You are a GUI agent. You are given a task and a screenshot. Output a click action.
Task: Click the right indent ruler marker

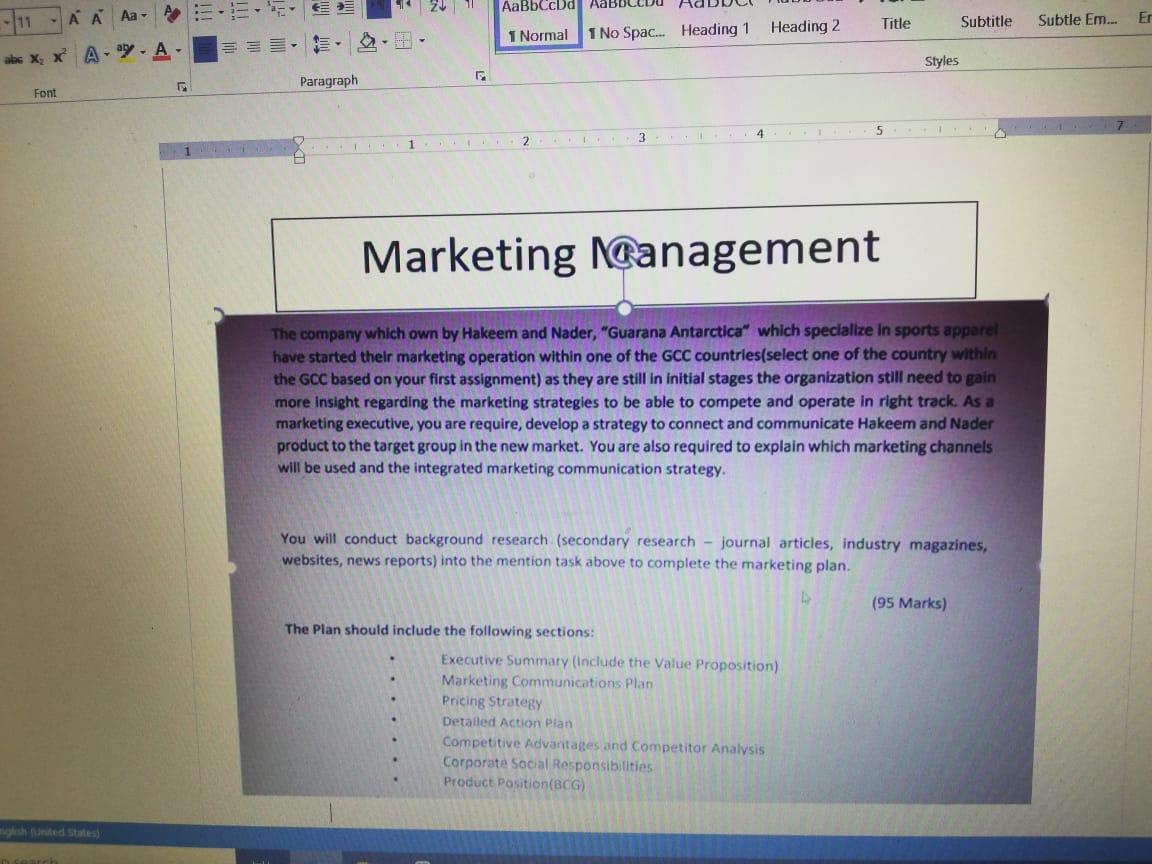point(1000,132)
